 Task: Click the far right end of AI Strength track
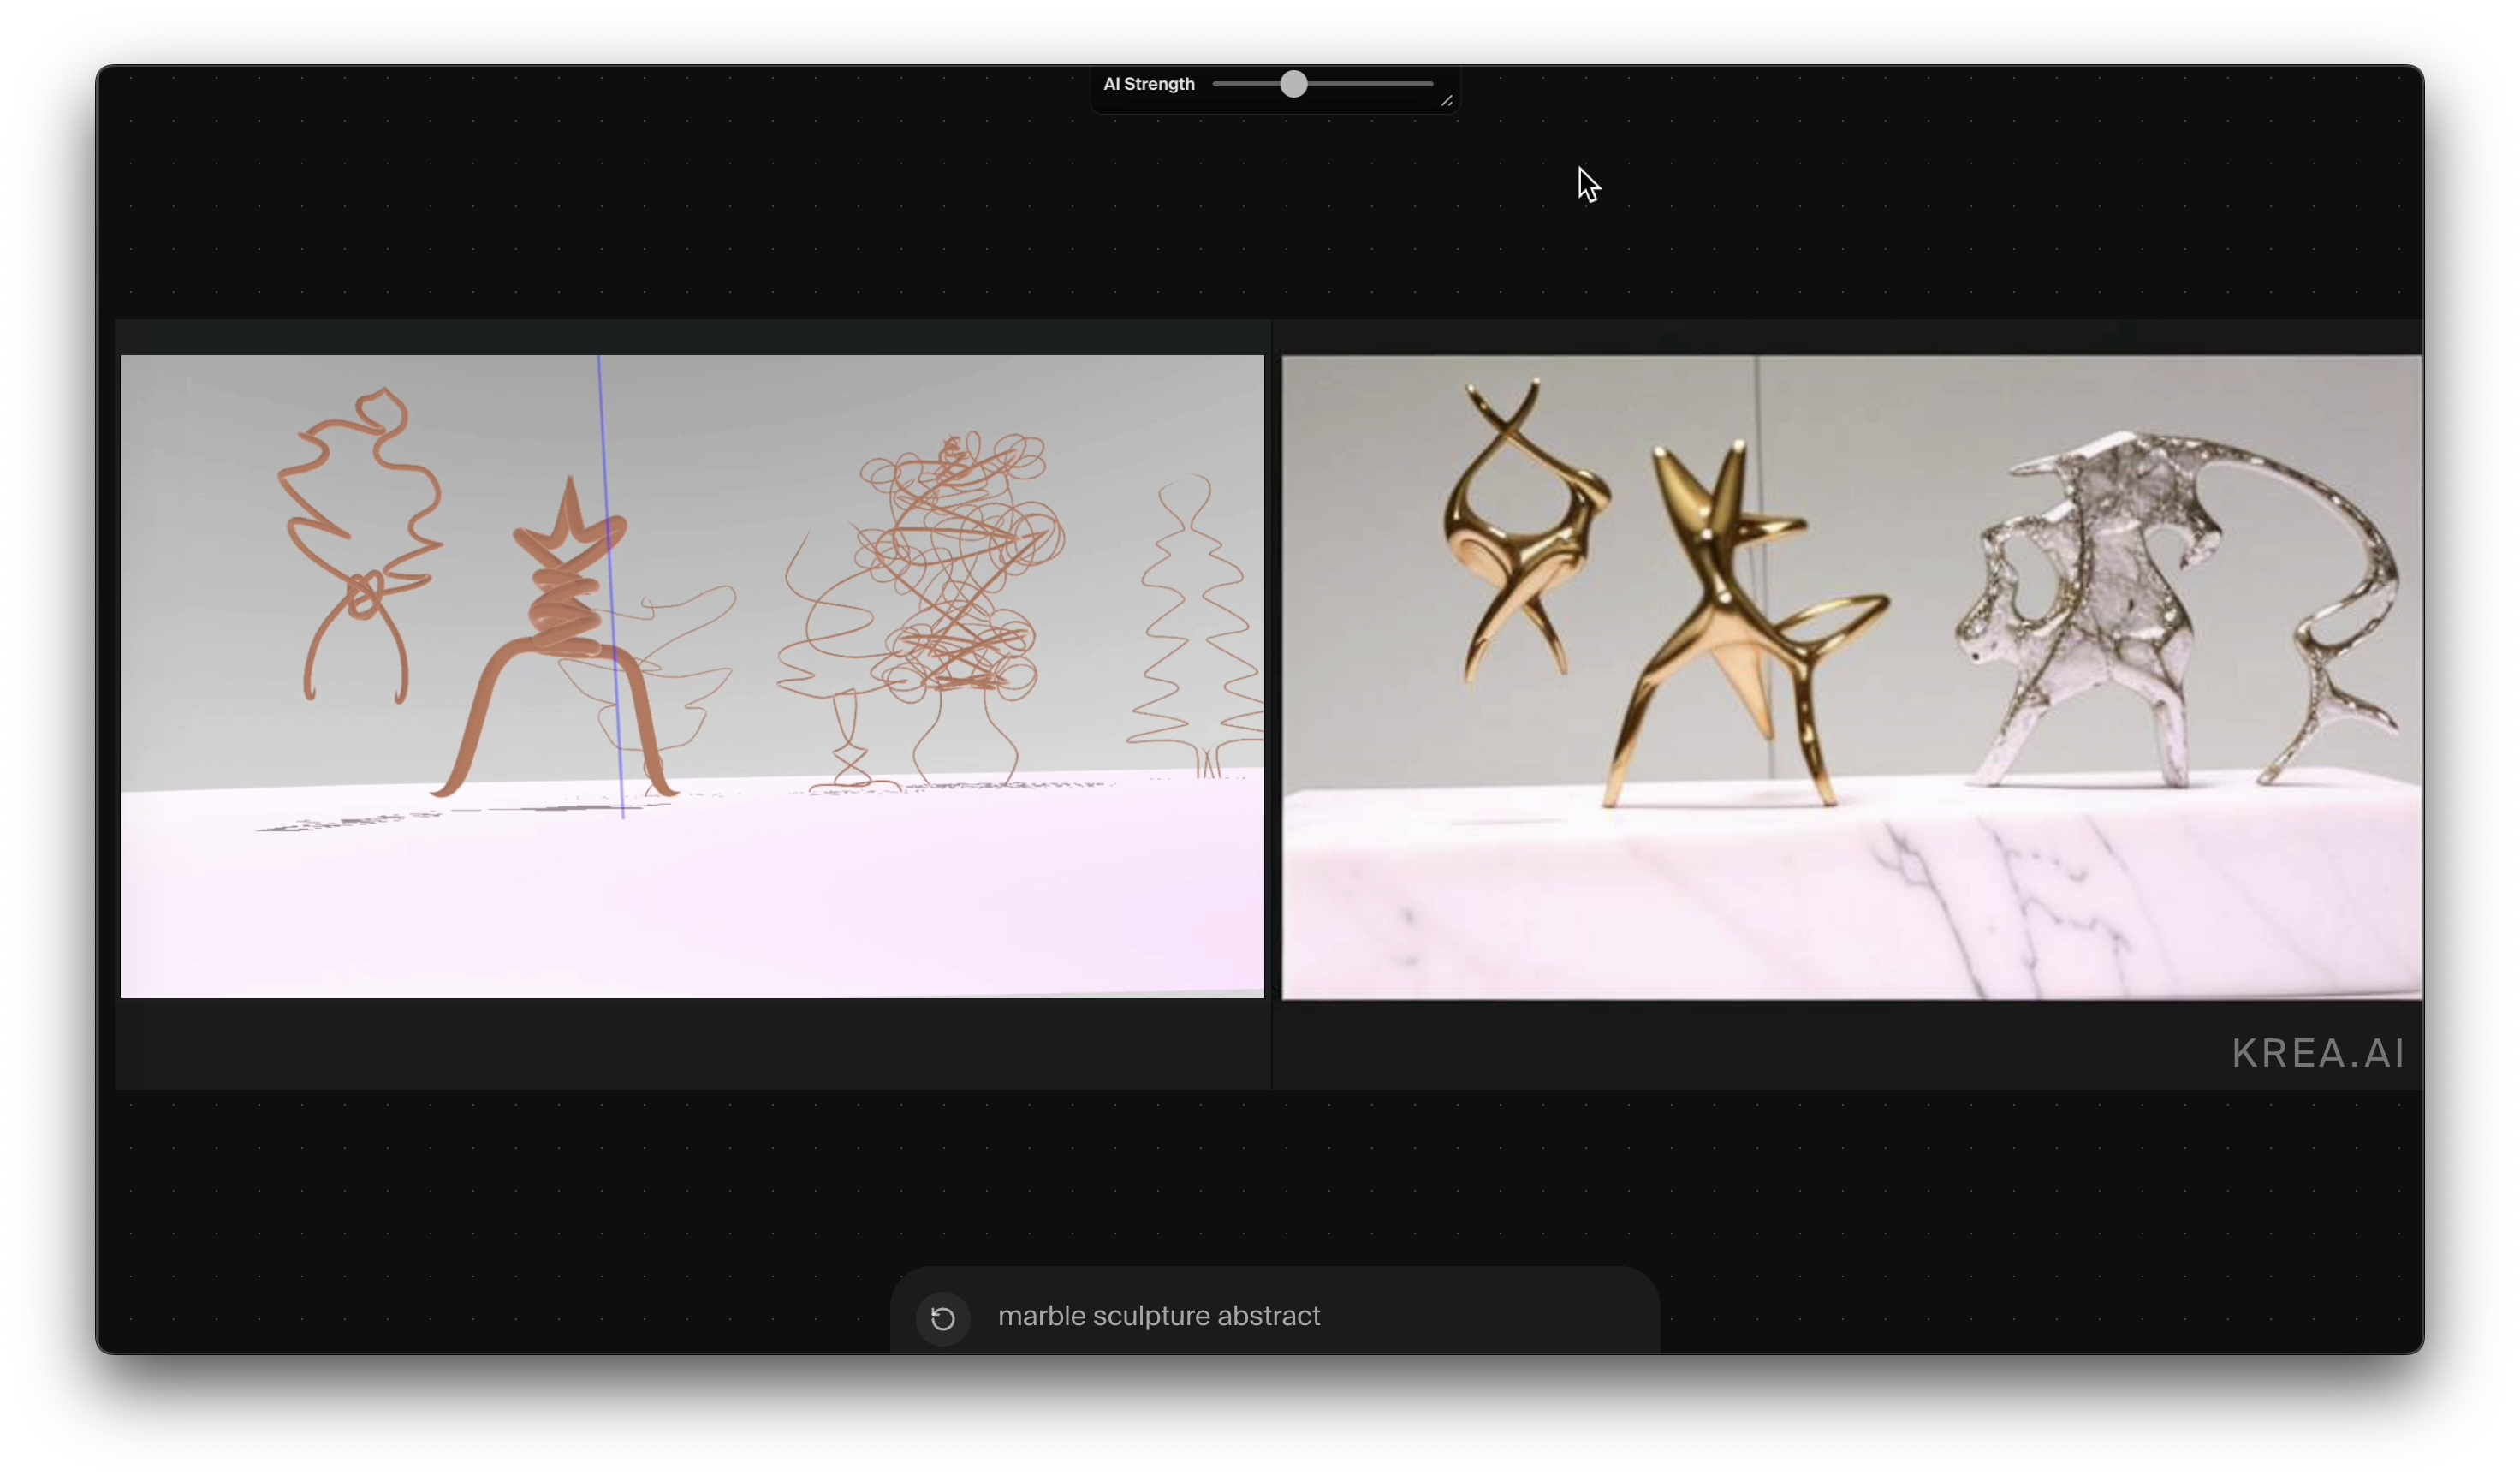click(1430, 84)
